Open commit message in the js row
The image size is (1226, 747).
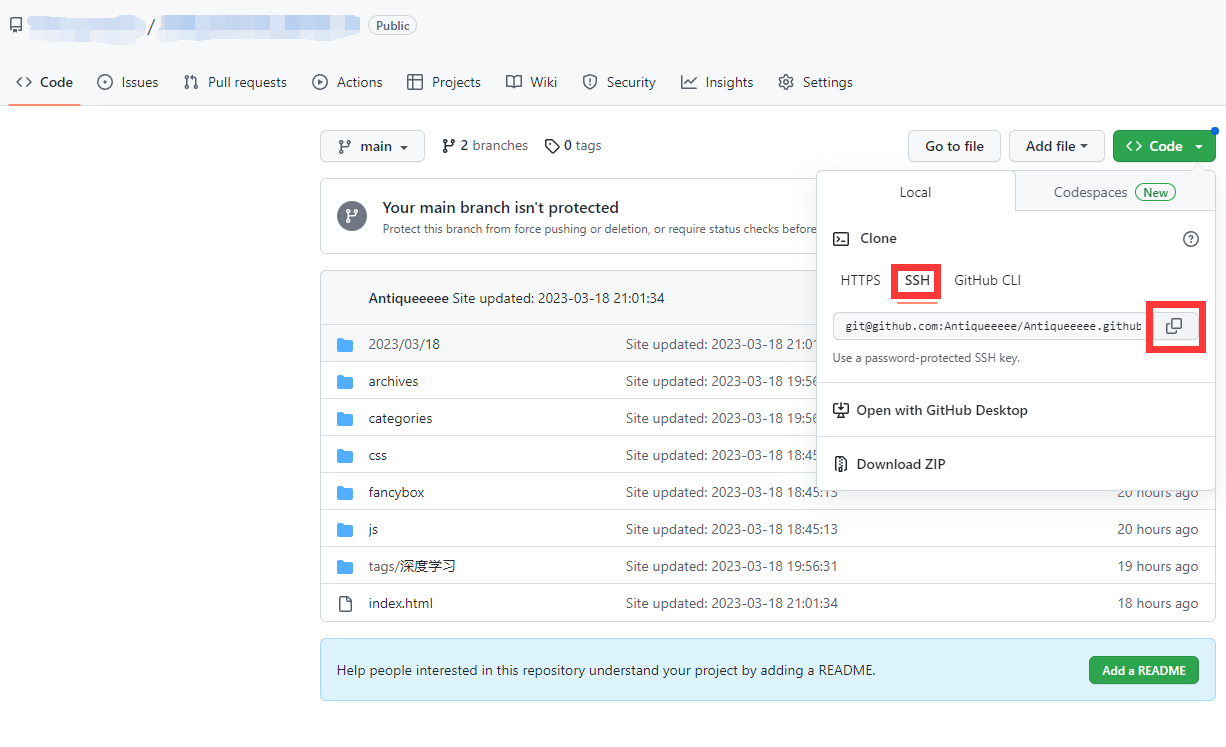tap(731, 530)
